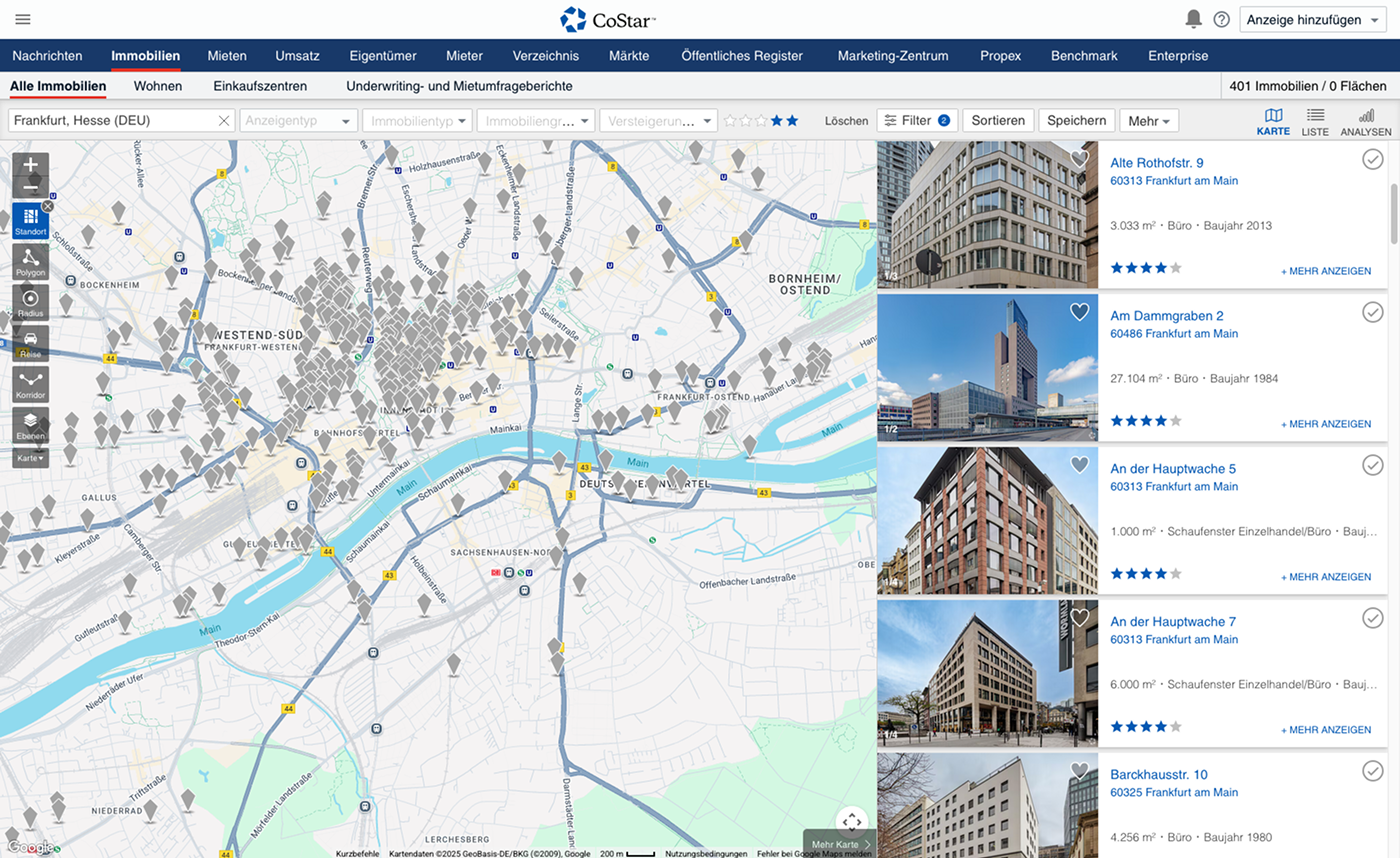
Task: Favorite An der Hauptwache 5 with heart
Action: coord(1079,465)
